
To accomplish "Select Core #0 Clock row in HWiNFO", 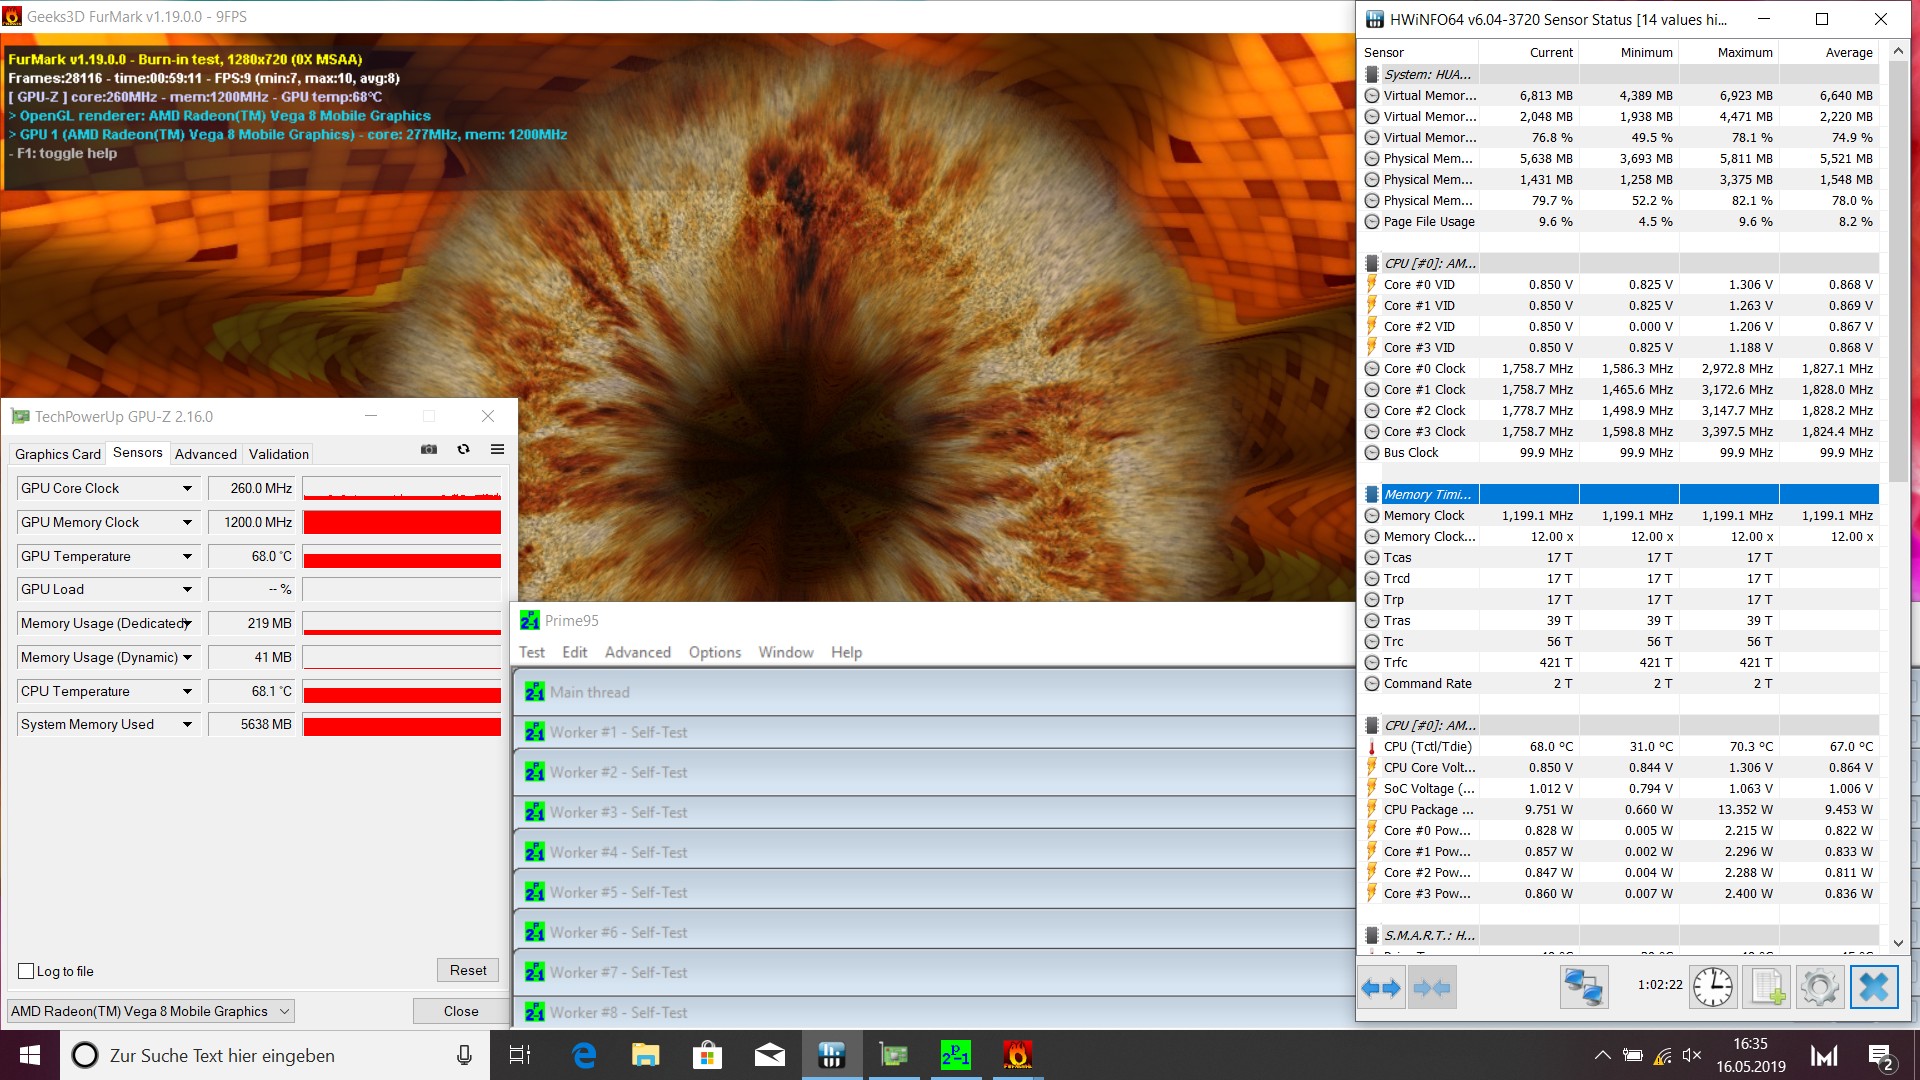I will click(1621, 368).
